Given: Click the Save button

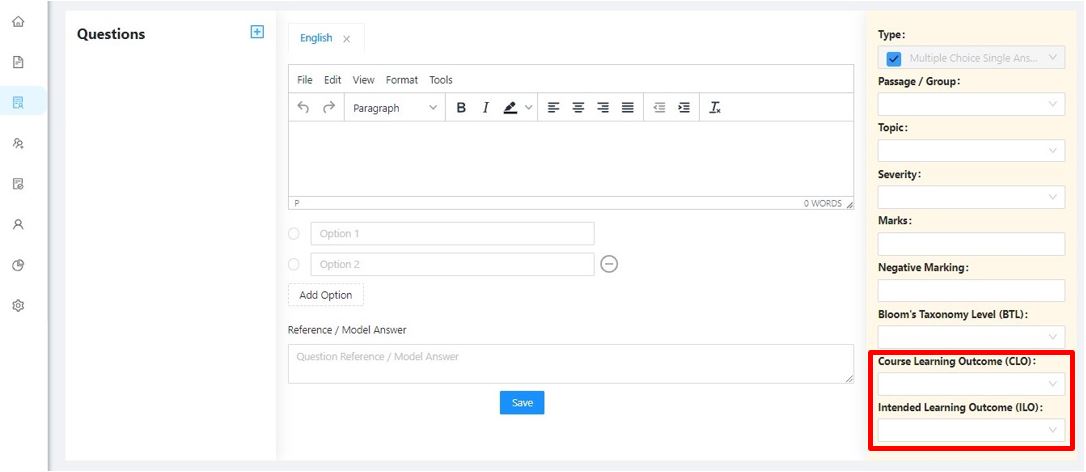Looking at the screenshot, I should (x=522, y=403).
